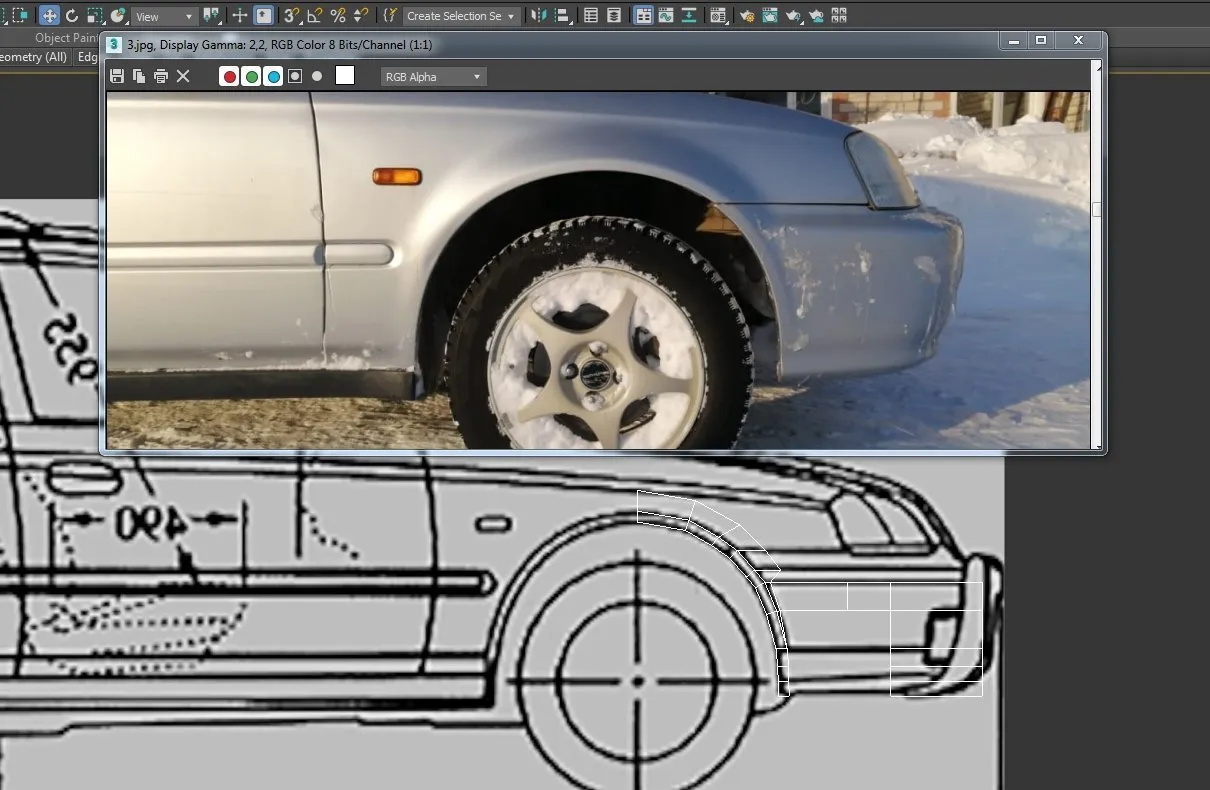Select the Move transform tool
The image size is (1210, 790).
coord(49,16)
